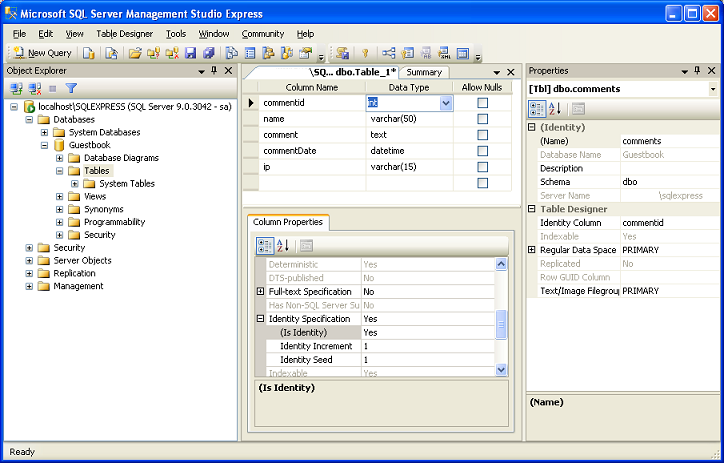Open the Table Designer menu
This screenshot has width=724, height=463.
pyautogui.click(x=124, y=34)
